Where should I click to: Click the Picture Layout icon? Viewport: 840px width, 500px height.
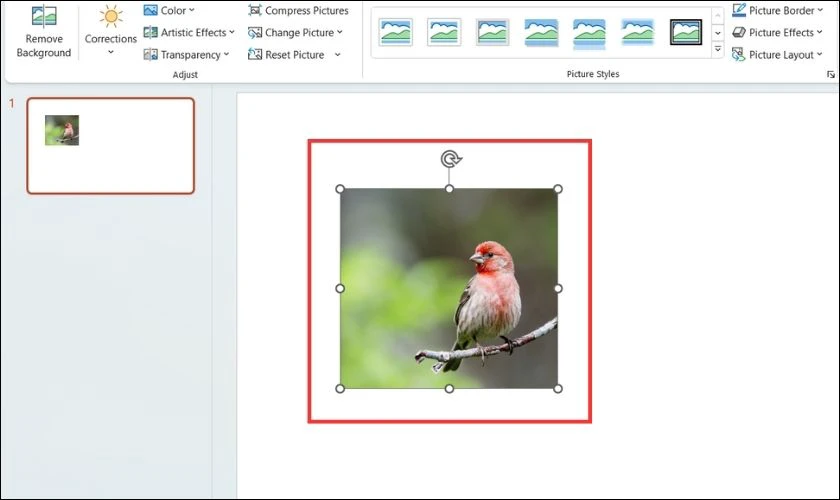coord(739,55)
